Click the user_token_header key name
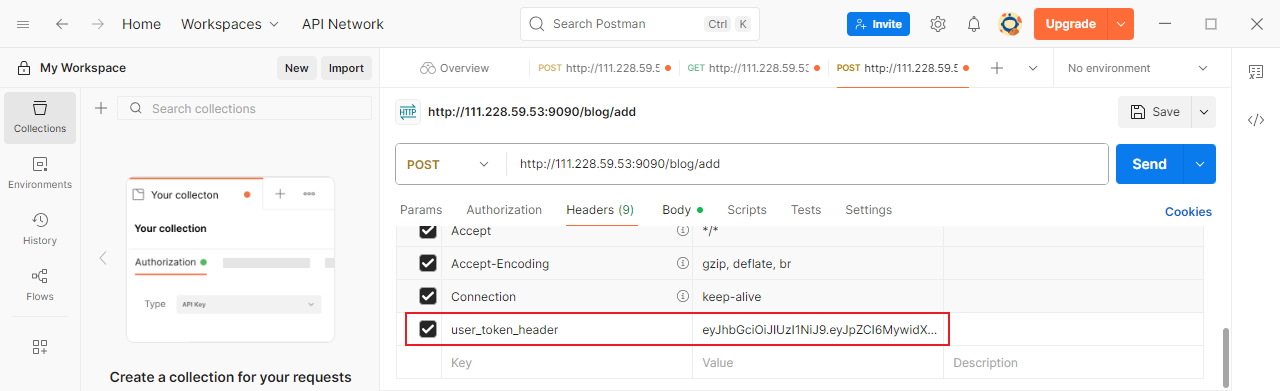 coord(505,330)
